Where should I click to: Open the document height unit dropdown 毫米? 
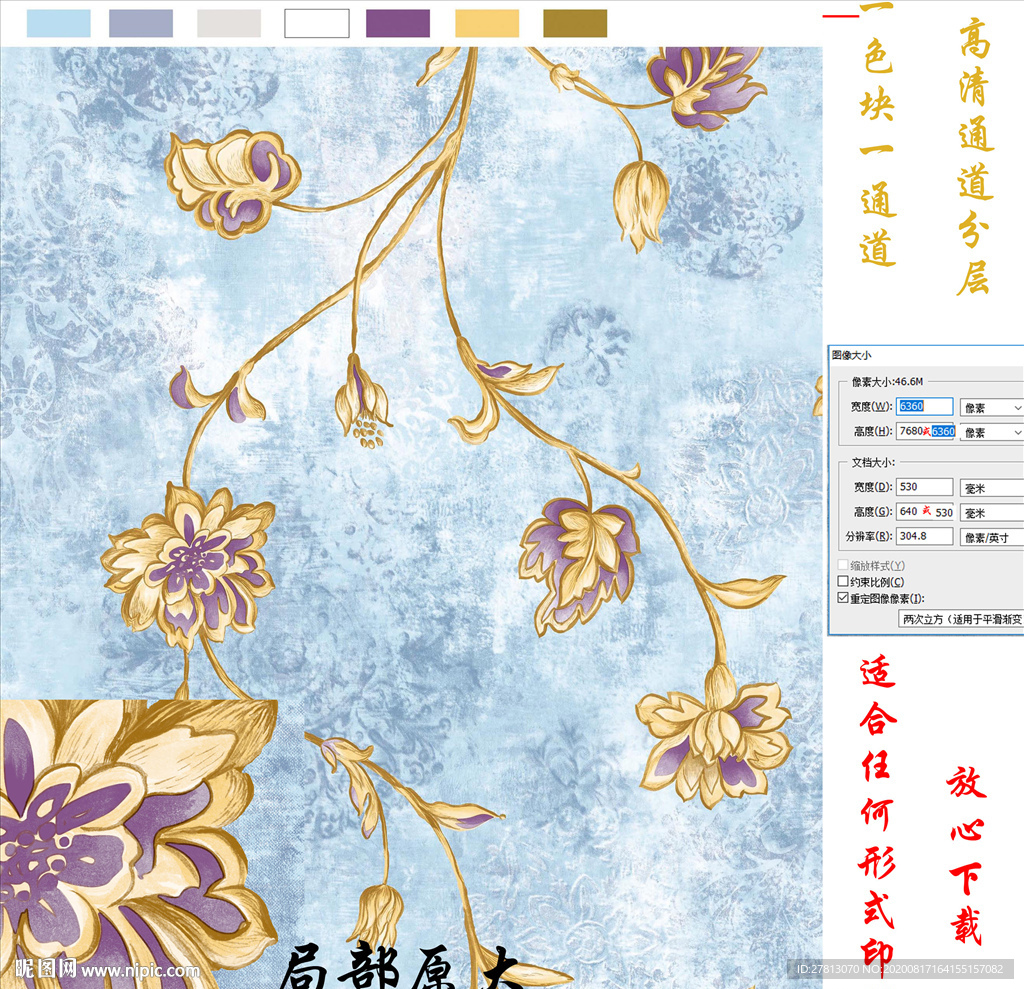point(991,513)
